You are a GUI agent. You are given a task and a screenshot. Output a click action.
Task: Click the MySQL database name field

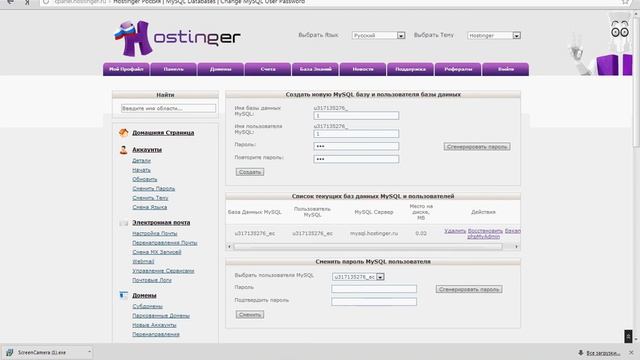[x=356, y=116]
